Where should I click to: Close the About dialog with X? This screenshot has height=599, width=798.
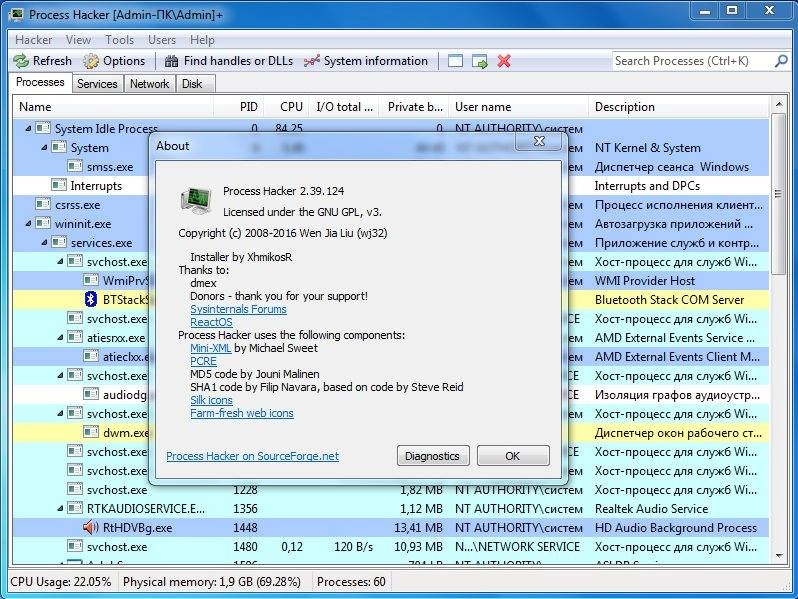pos(539,141)
